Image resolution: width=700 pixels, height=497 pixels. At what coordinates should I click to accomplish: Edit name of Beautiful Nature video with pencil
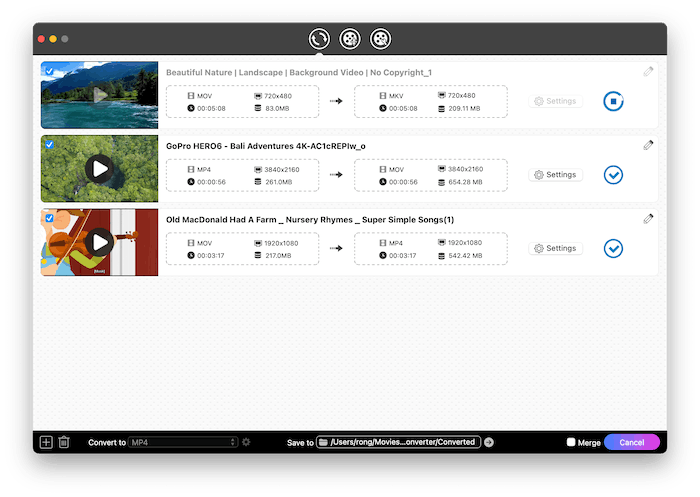tap(648, 71)
